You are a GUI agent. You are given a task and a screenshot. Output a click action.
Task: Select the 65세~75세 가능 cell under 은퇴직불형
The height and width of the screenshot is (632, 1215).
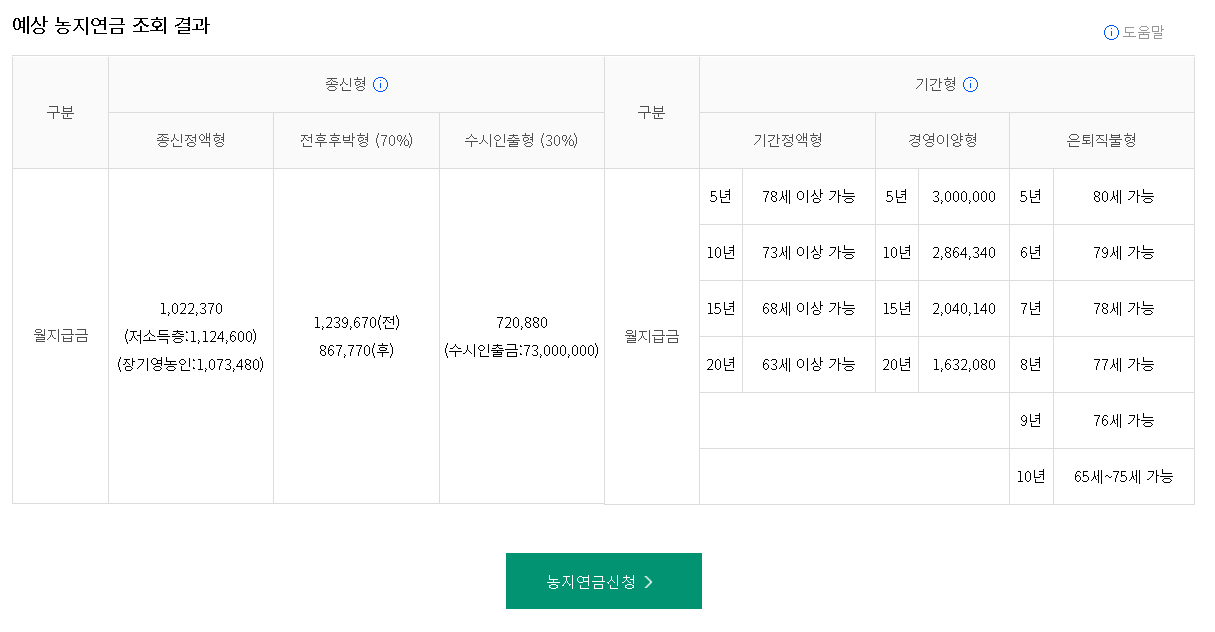tap(1123, 476)
